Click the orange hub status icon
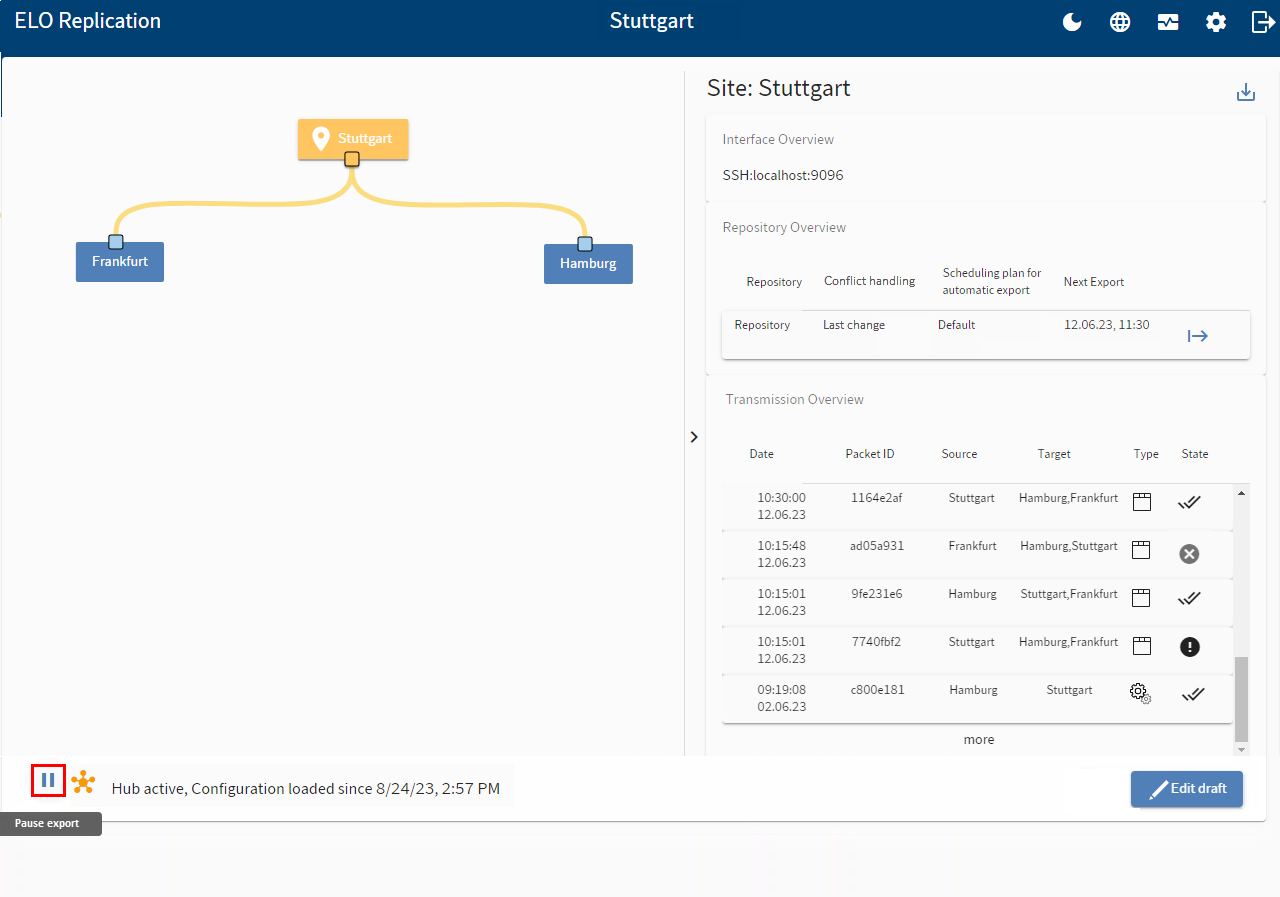This screenshot has width=1280, height=897. (x=83, y=782)
